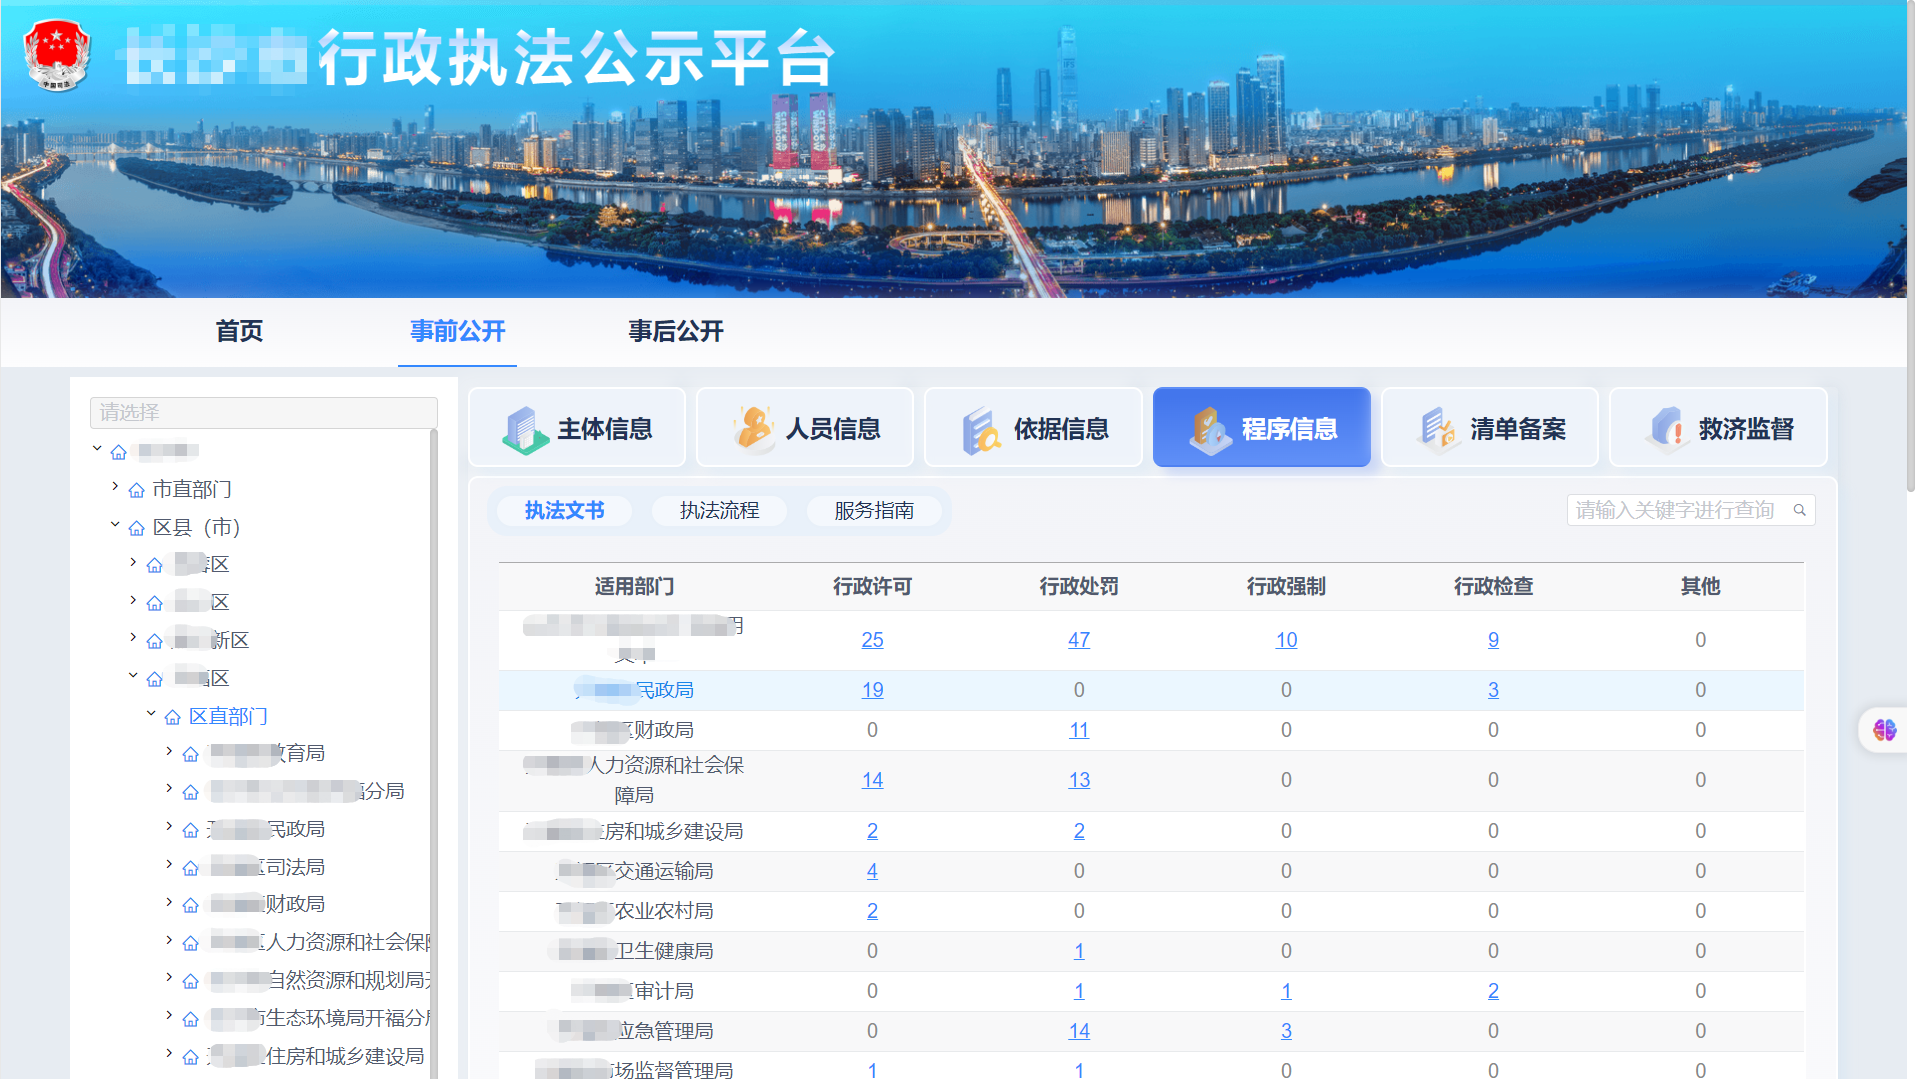Switch to 服务指南

[x=874, y=510]
